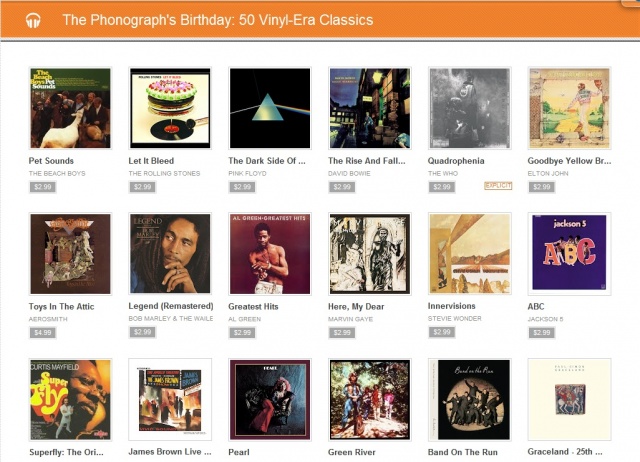Open the Quadrophenia album cover
The height and width of the screenshot is (462, 640).
click(469, 108)
